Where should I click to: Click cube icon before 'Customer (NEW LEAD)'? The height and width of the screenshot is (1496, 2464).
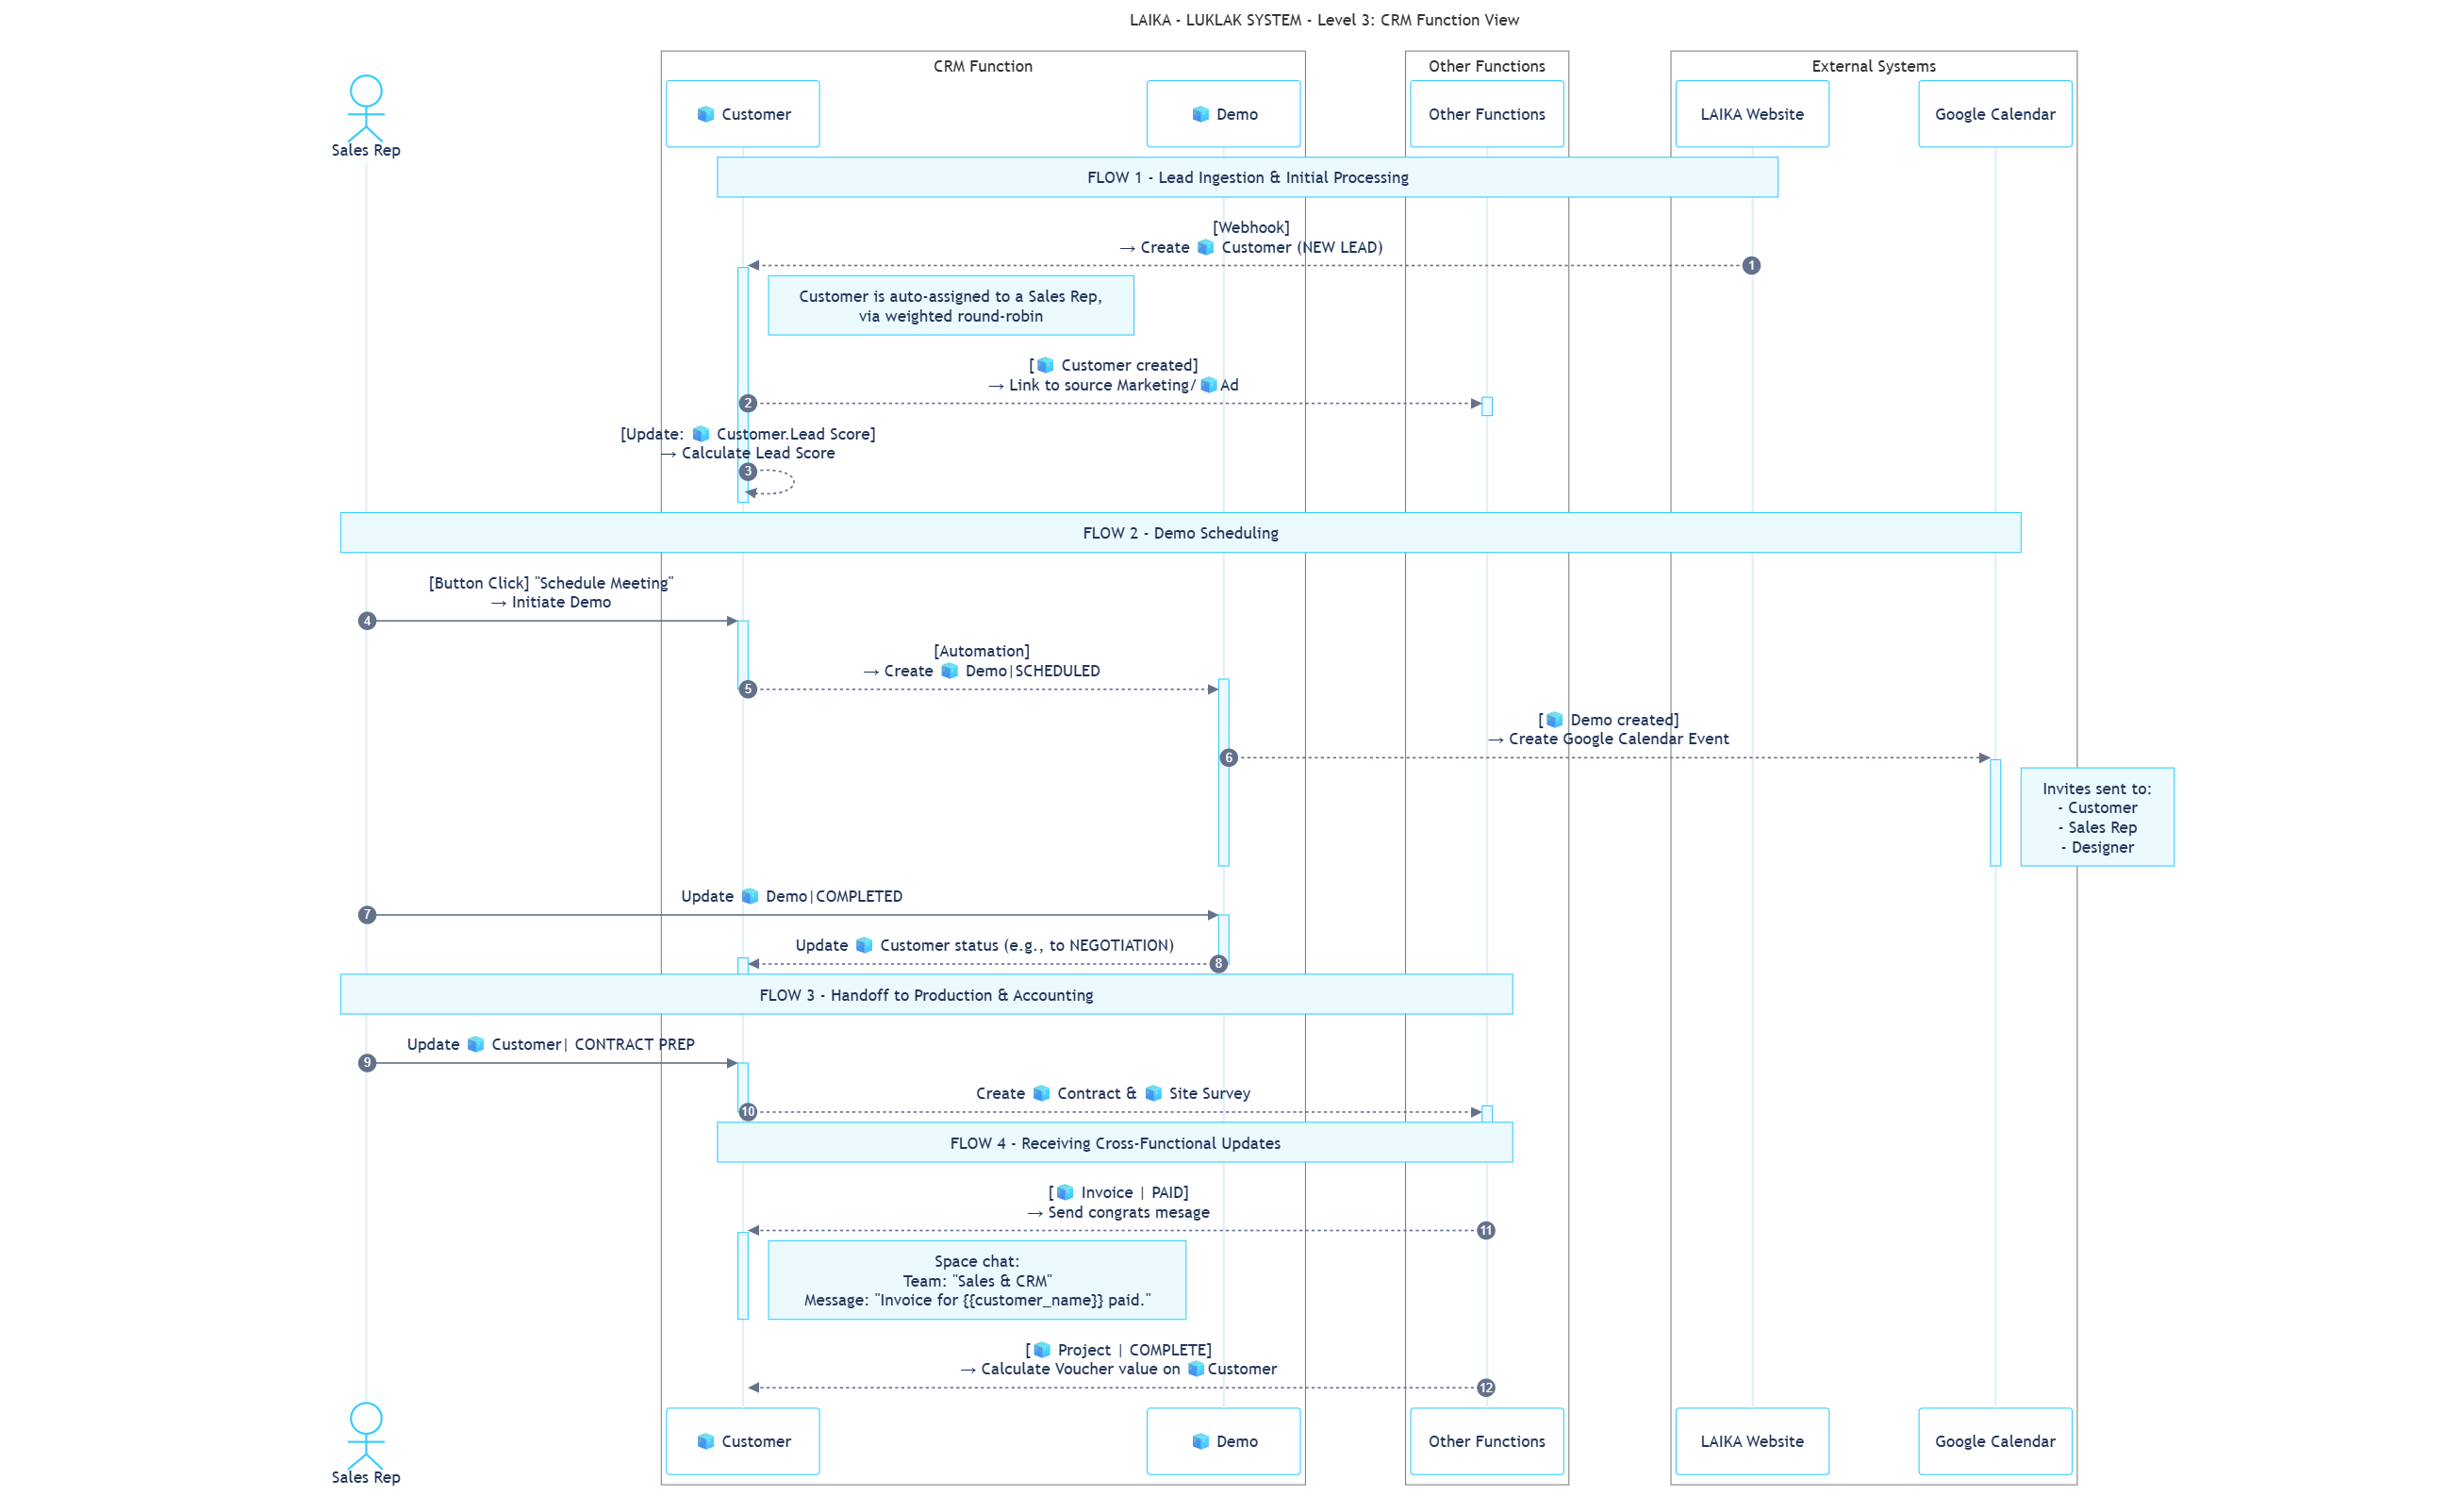tap(1206, 247)
